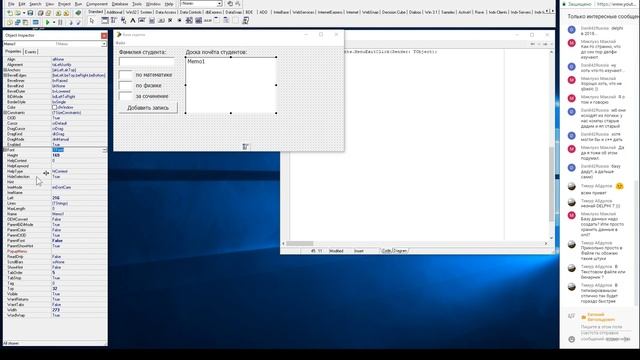
Task: Pick the RadioButton component in the palette
Action: tap(179, 21)
